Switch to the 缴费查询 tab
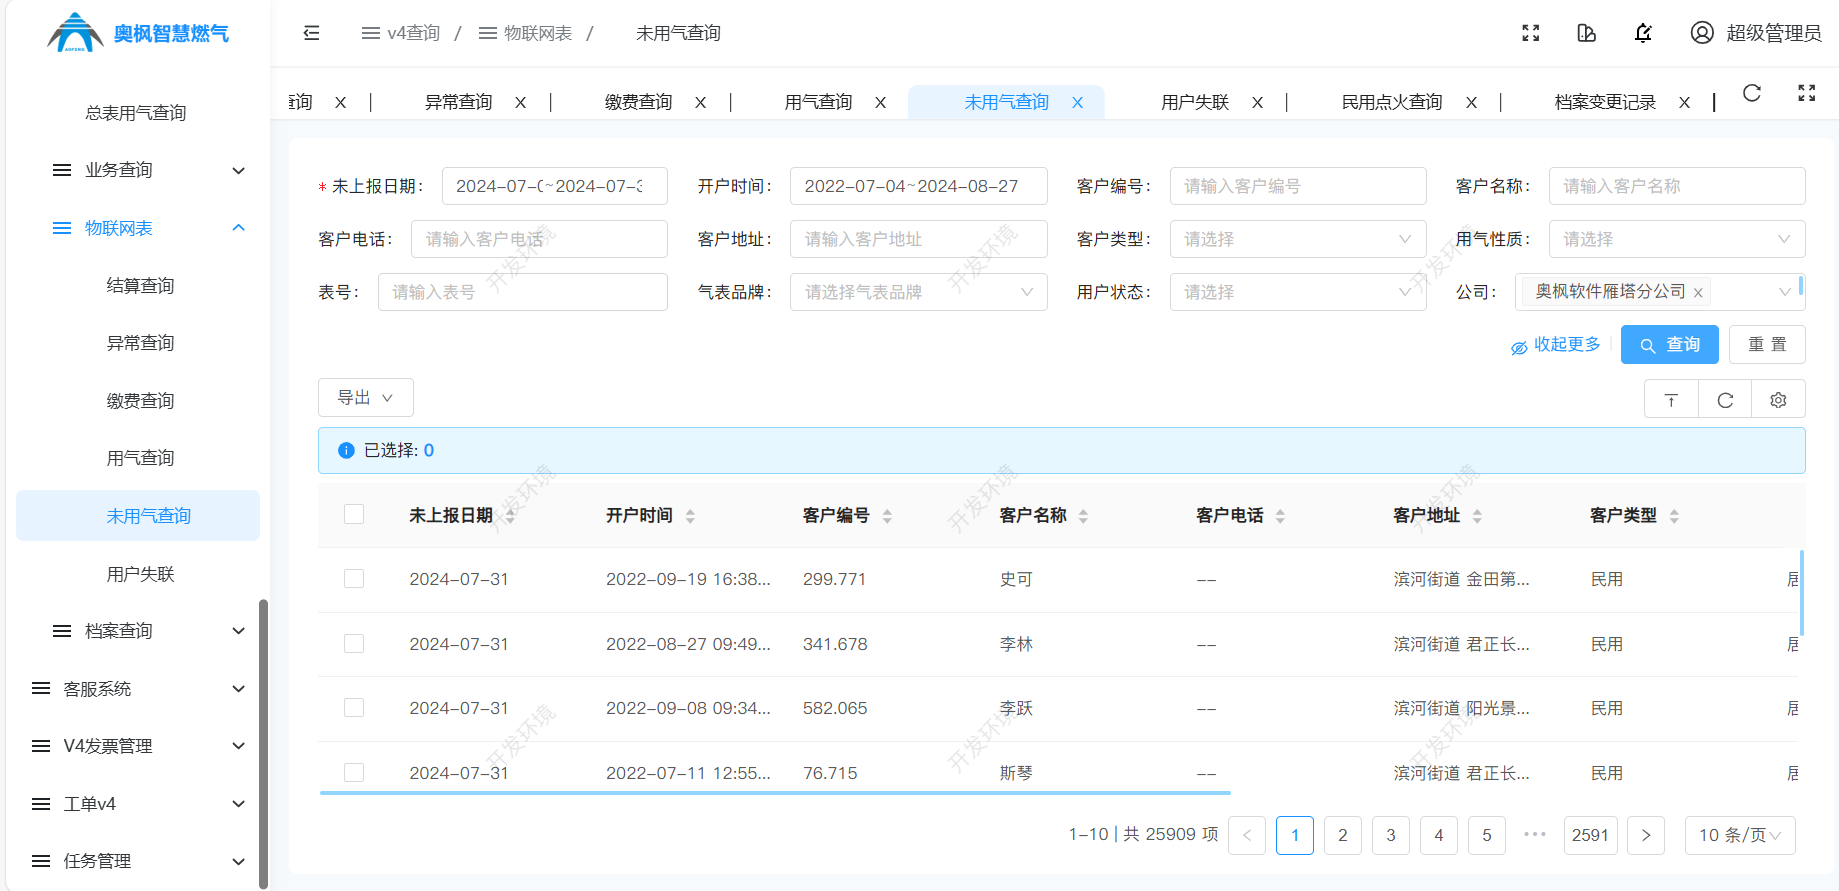 638,102
